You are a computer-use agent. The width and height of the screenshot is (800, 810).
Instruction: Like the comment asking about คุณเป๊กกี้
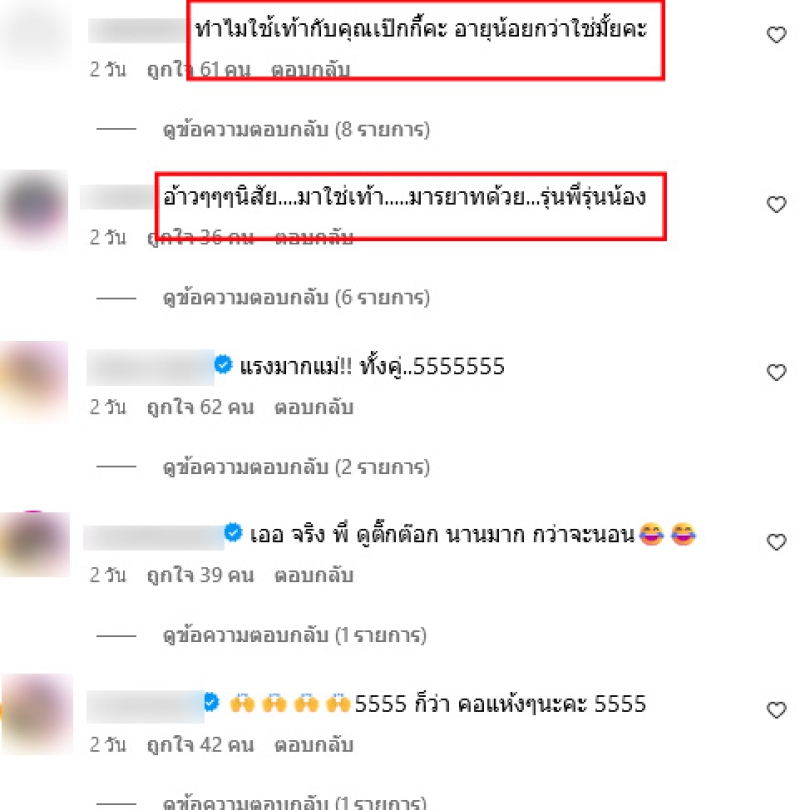click(x=776, y=35)
